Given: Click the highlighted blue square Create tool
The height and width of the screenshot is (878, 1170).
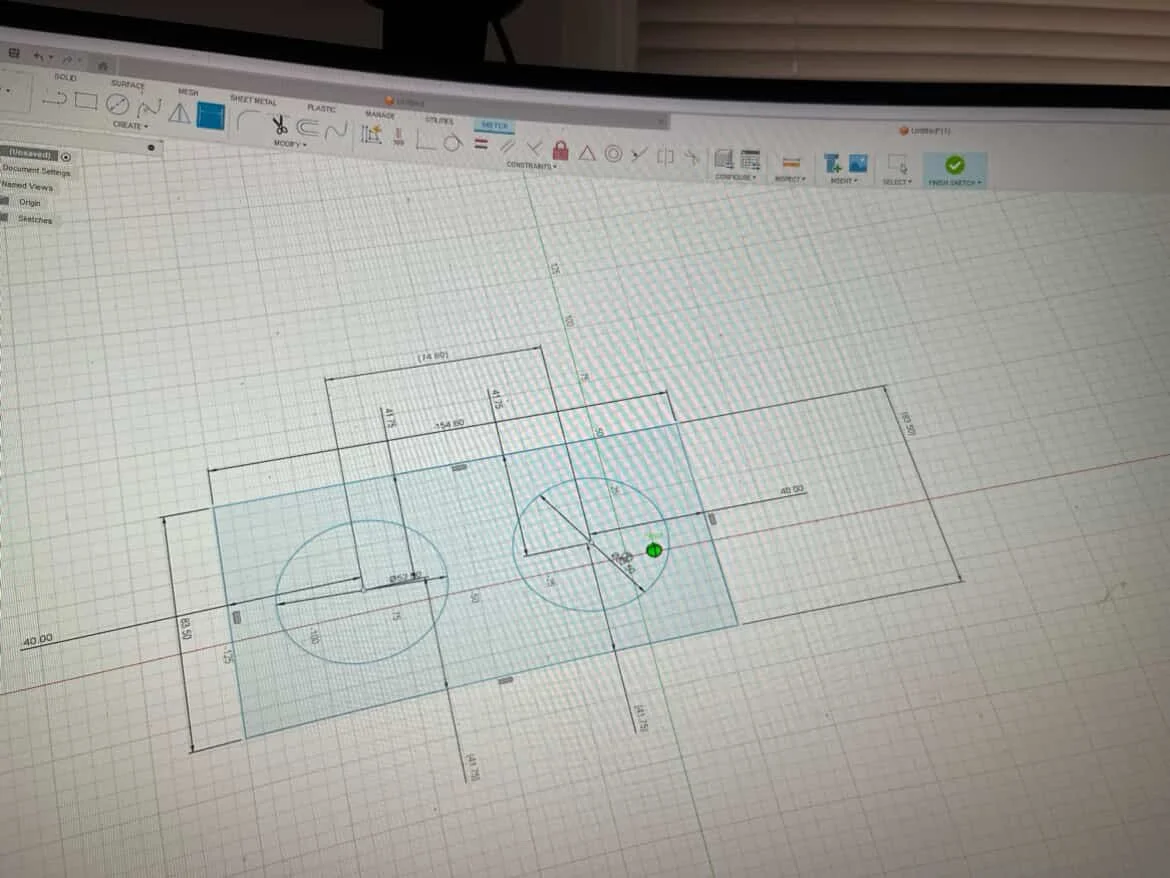Looking at the screenshot, I should (210, 116).
